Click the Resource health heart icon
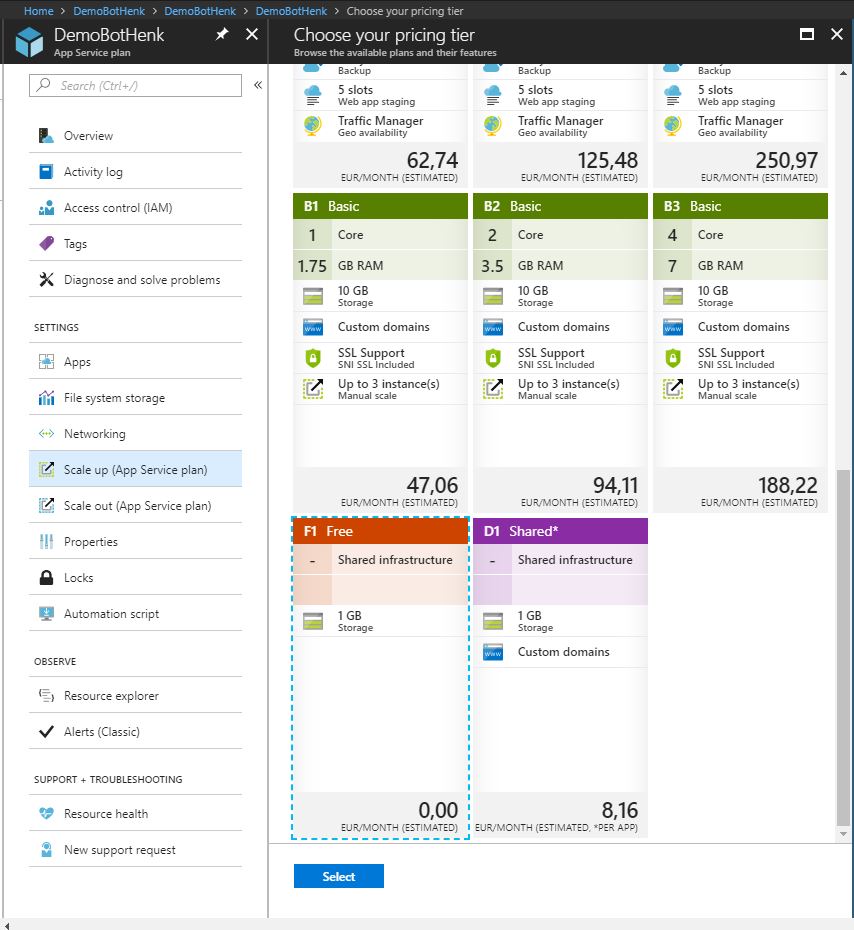This screenshot has height=930, width=854. tap(46, 813)
